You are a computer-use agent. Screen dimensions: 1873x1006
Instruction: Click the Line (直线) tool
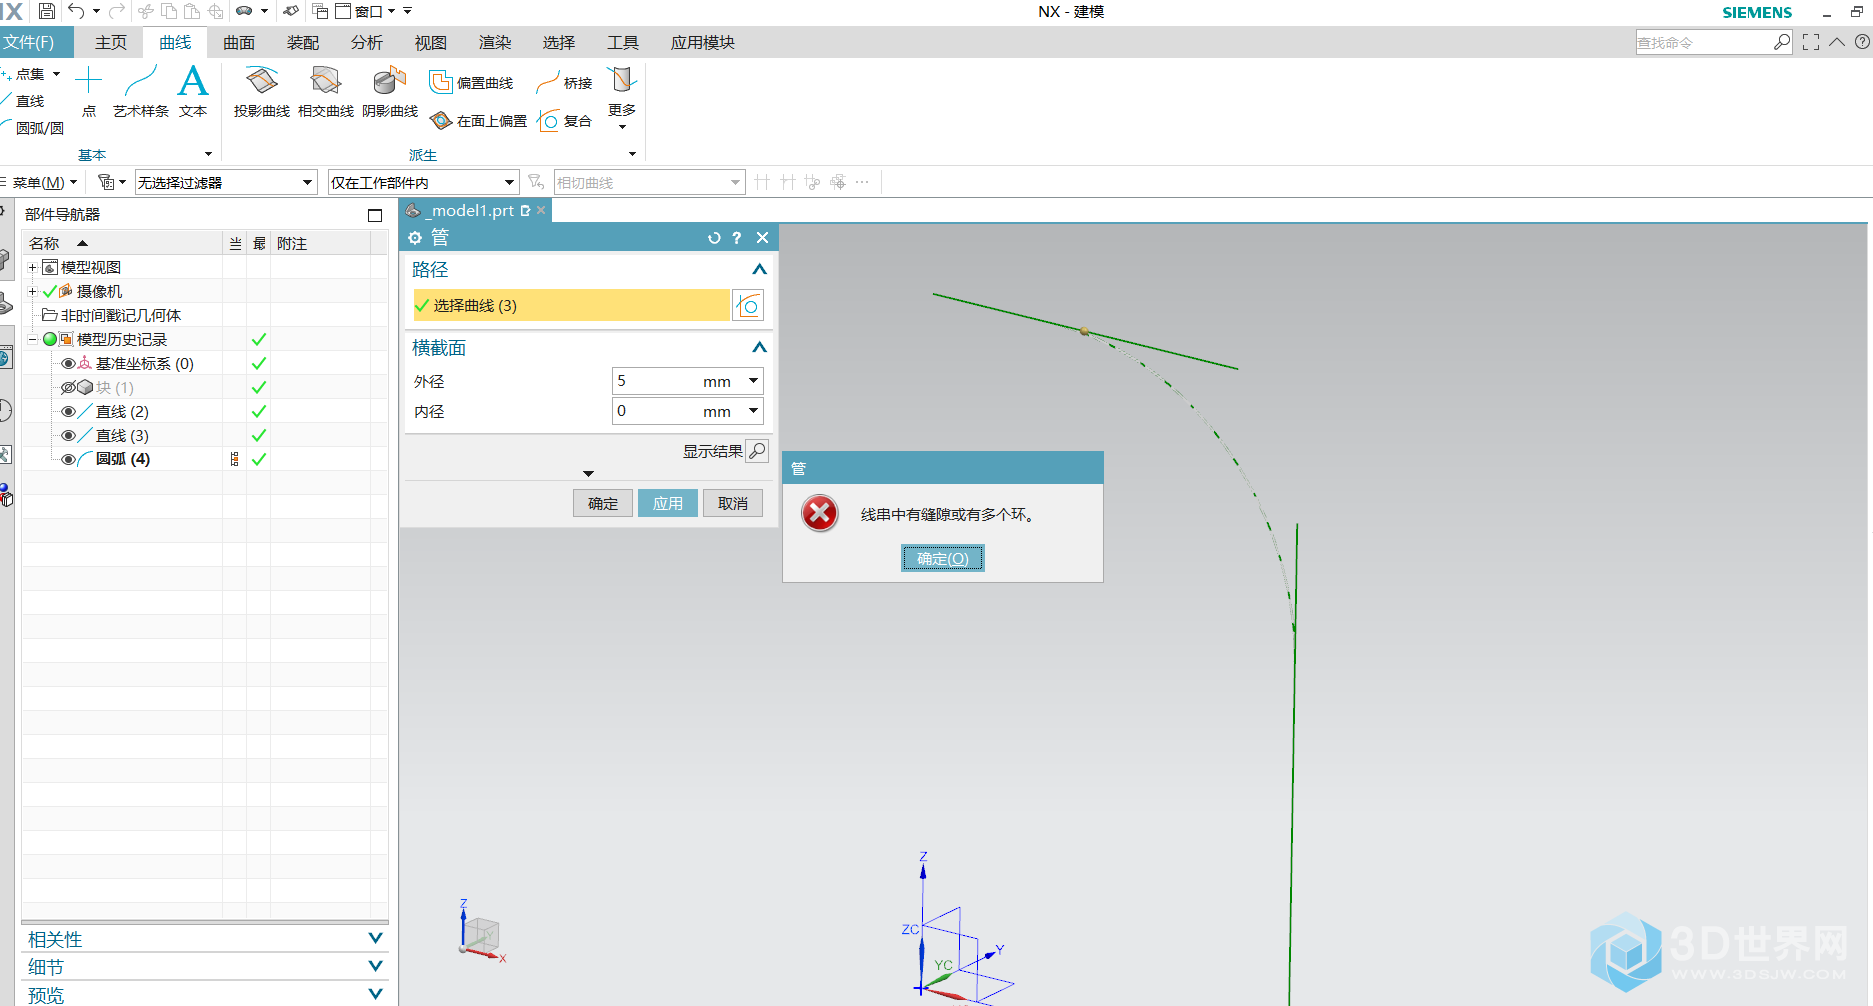pos(24,101)
